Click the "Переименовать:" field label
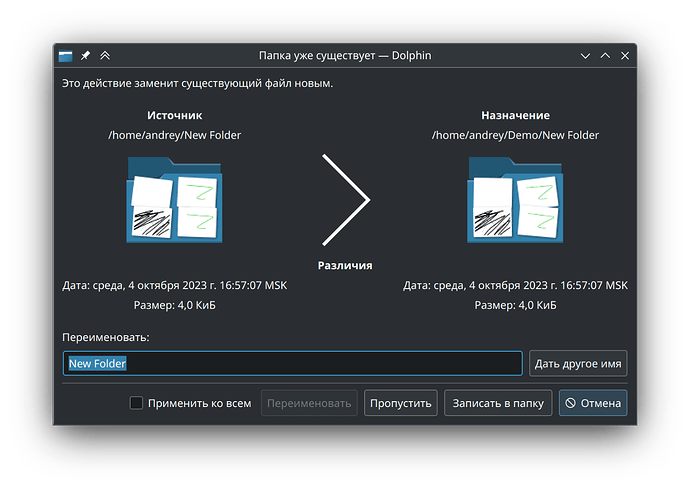This screenshot has height=488, width=690. point(106,337)
